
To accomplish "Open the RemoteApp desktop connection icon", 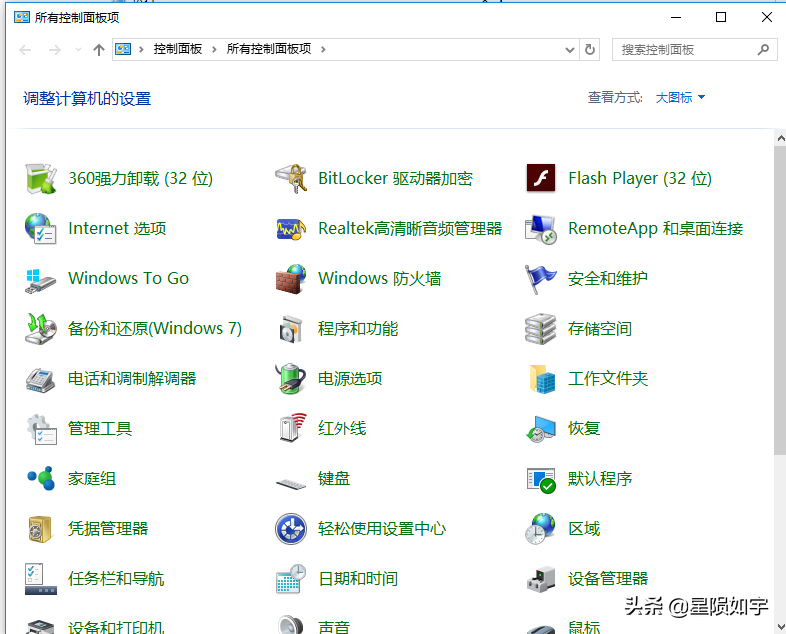I will [x=541, y=229].
